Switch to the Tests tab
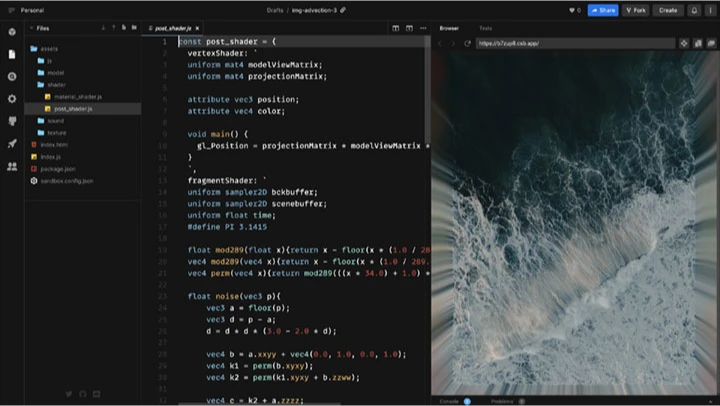The width and height of the screenshot is (720, 406). [485, 28]
